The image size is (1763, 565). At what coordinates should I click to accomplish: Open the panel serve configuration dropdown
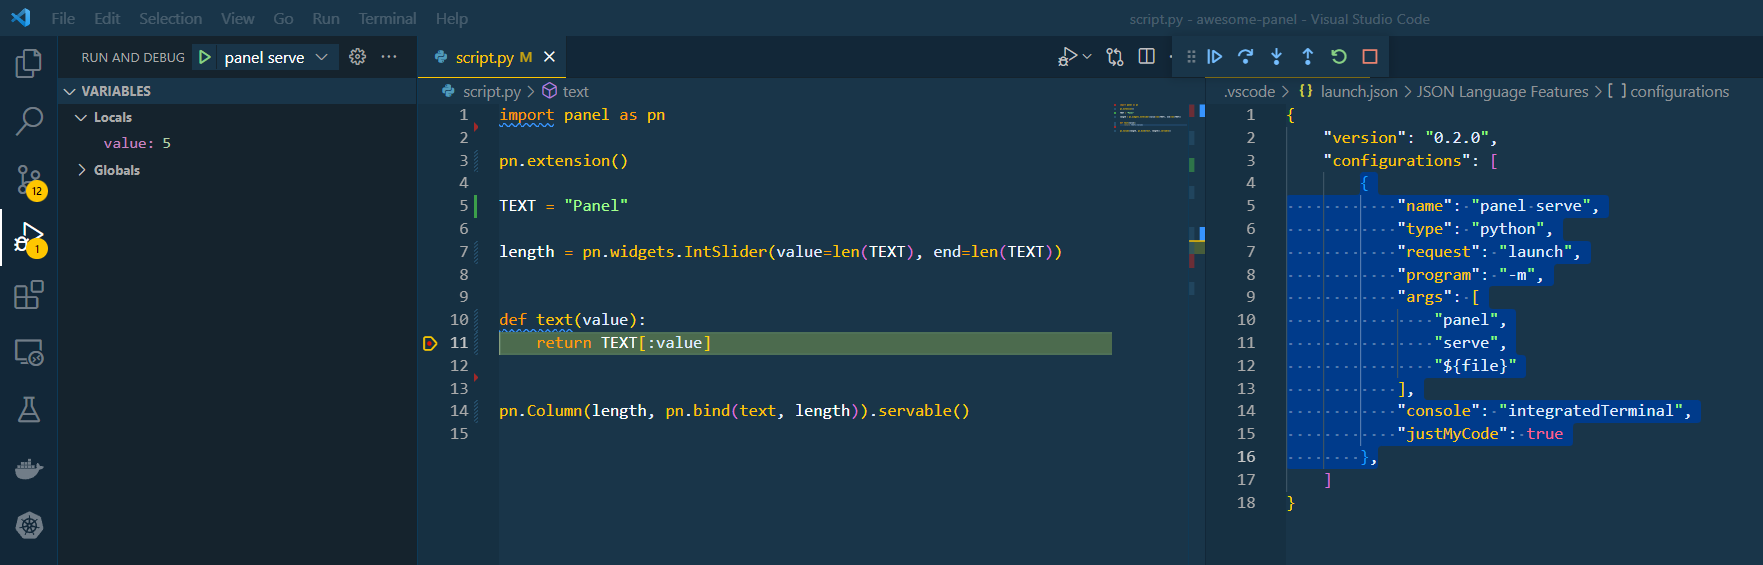pos(276,57)
